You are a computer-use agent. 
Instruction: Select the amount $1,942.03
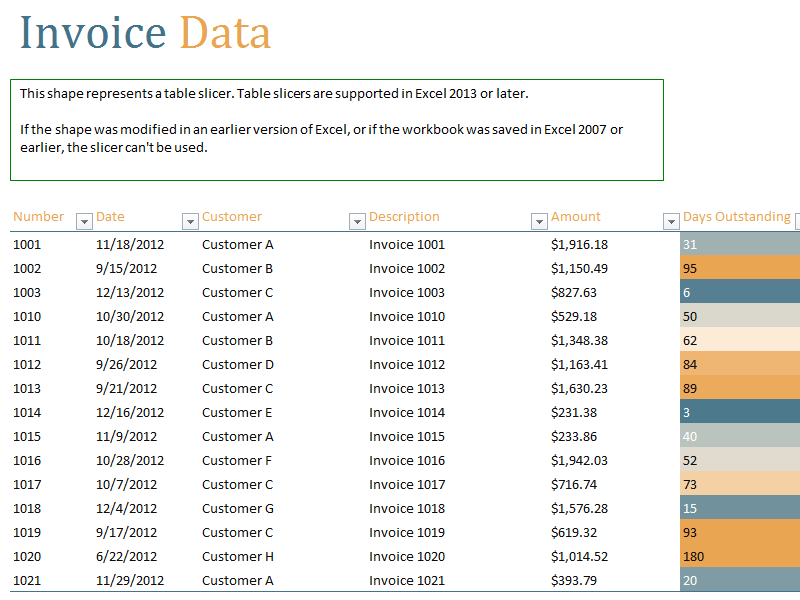[x=579, y=461]
